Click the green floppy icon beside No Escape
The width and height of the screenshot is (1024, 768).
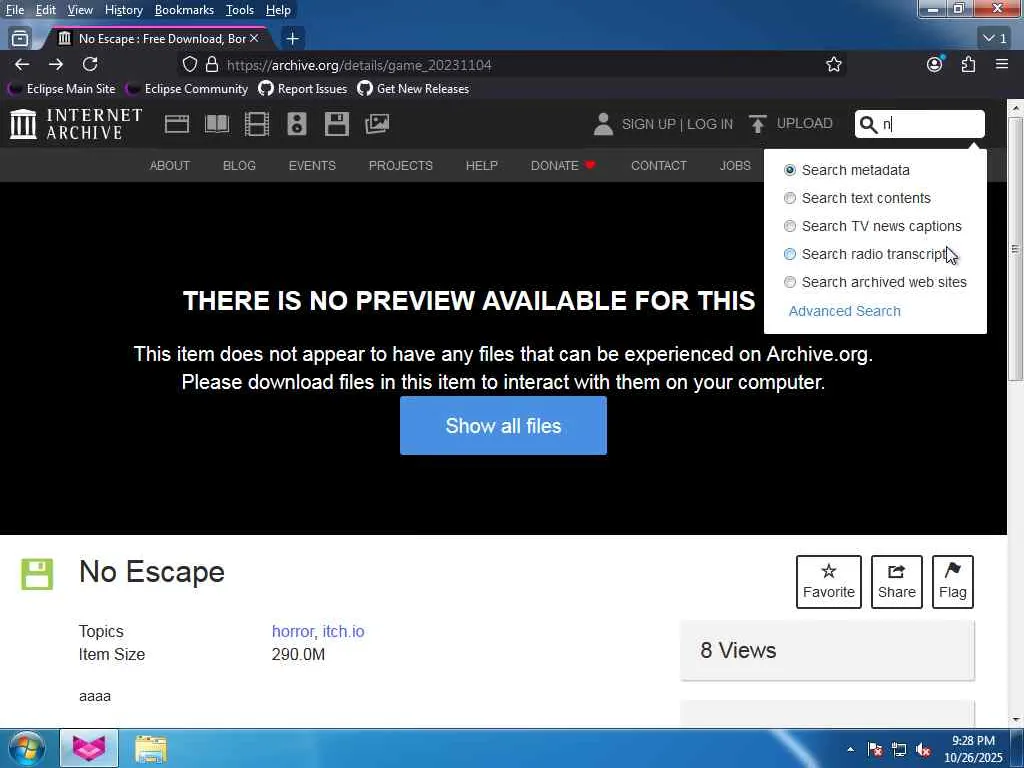click(37, 574)
